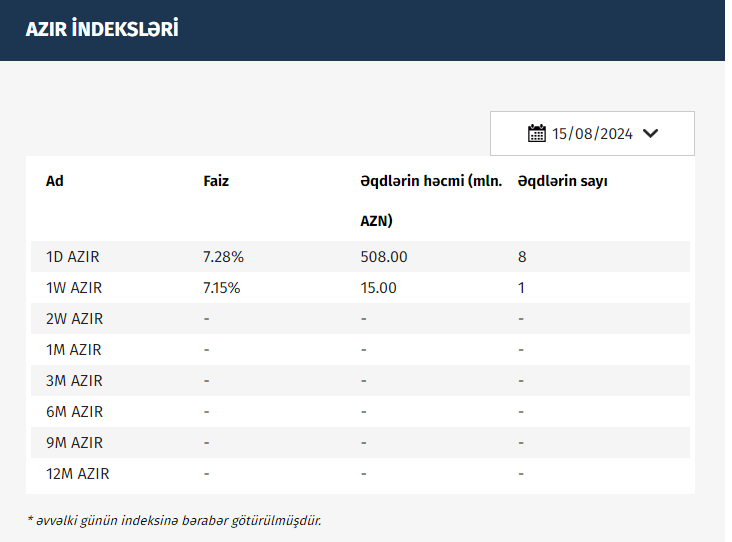The width and height of the screenshot is (732, 542).
Task: Select the 12M AZIR row name
Action: pyautogui.click(x=78, y=474)
